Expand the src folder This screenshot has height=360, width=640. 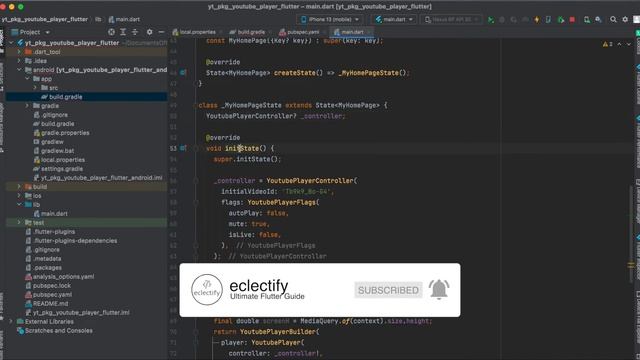(x=35, y=88)
